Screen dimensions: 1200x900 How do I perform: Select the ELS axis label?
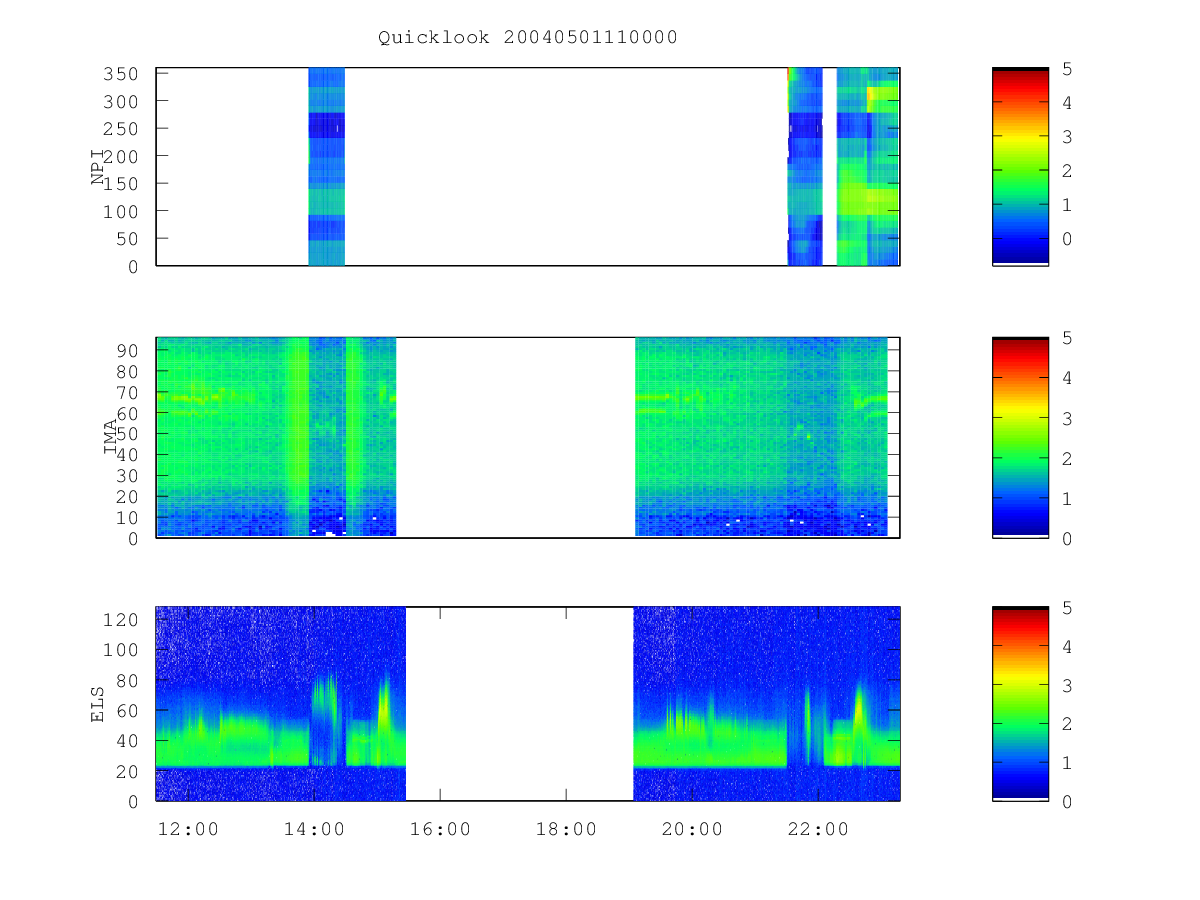(98, 704)
